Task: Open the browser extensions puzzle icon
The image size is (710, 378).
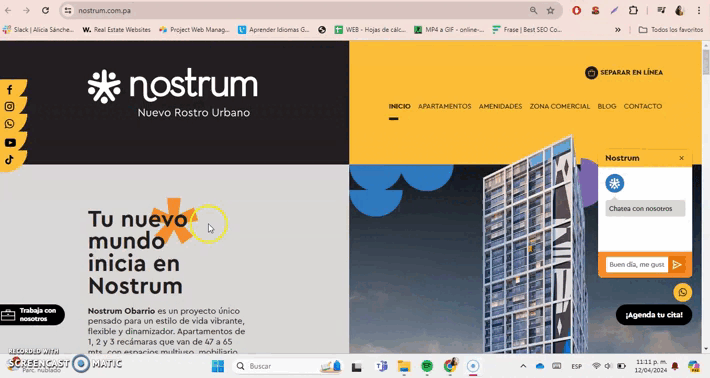Action: coord(633,10)
